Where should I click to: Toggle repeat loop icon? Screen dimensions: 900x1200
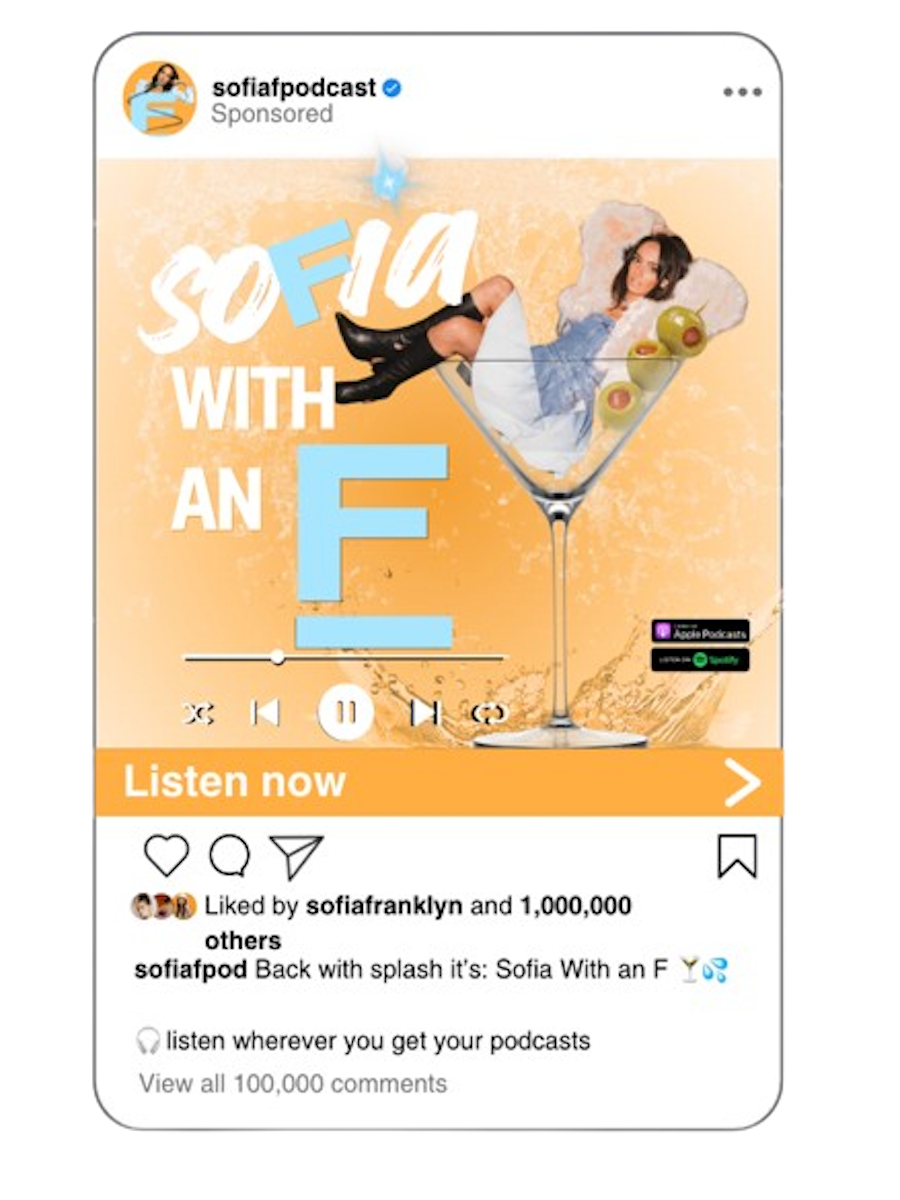pos(489,713)
